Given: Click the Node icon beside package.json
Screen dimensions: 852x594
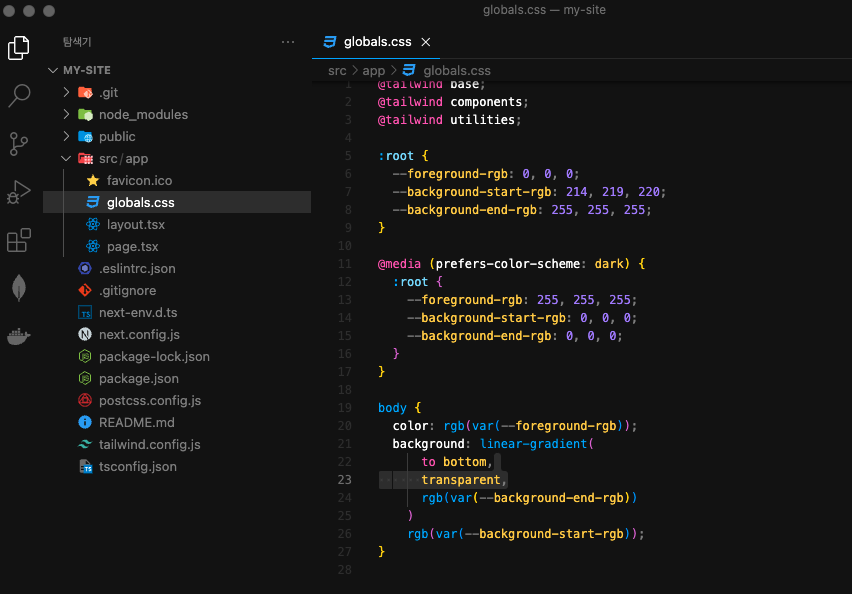Looking at the screenshot, I should pos(85,378).
